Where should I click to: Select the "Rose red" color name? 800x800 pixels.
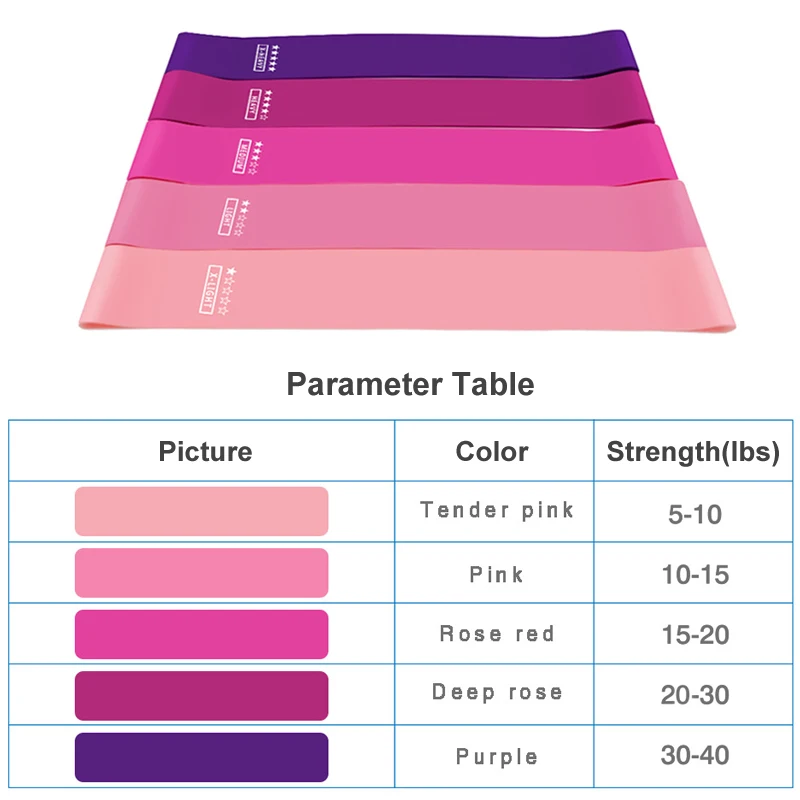coord(497,634)
